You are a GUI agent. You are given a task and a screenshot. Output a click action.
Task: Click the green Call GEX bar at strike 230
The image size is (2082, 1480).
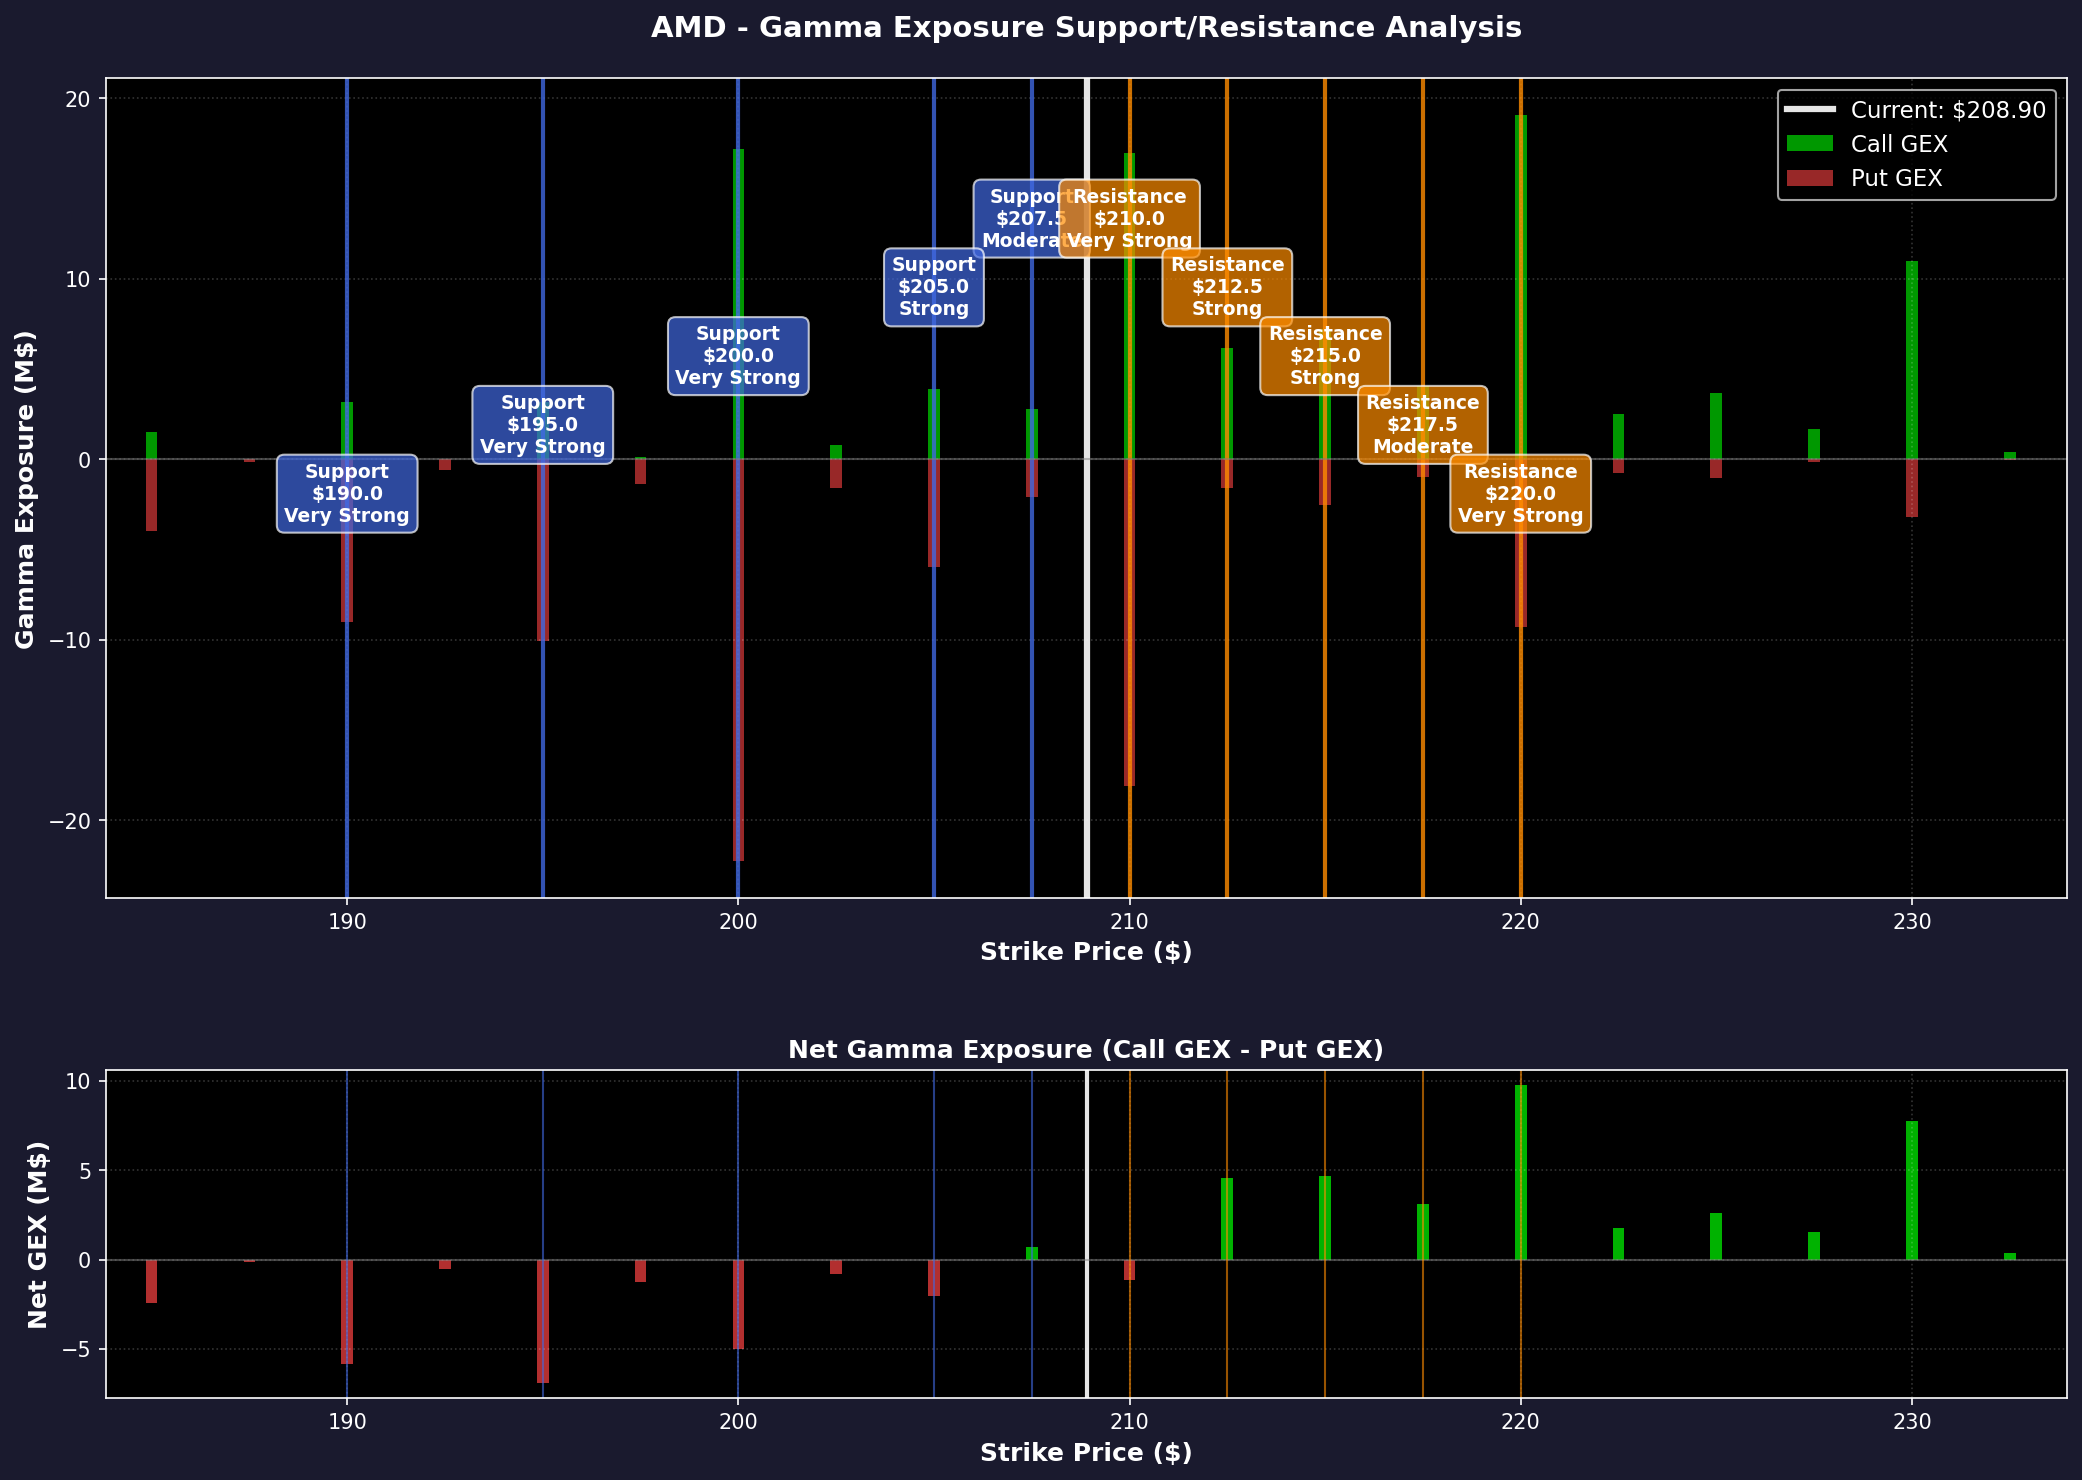click(1912, 360)
